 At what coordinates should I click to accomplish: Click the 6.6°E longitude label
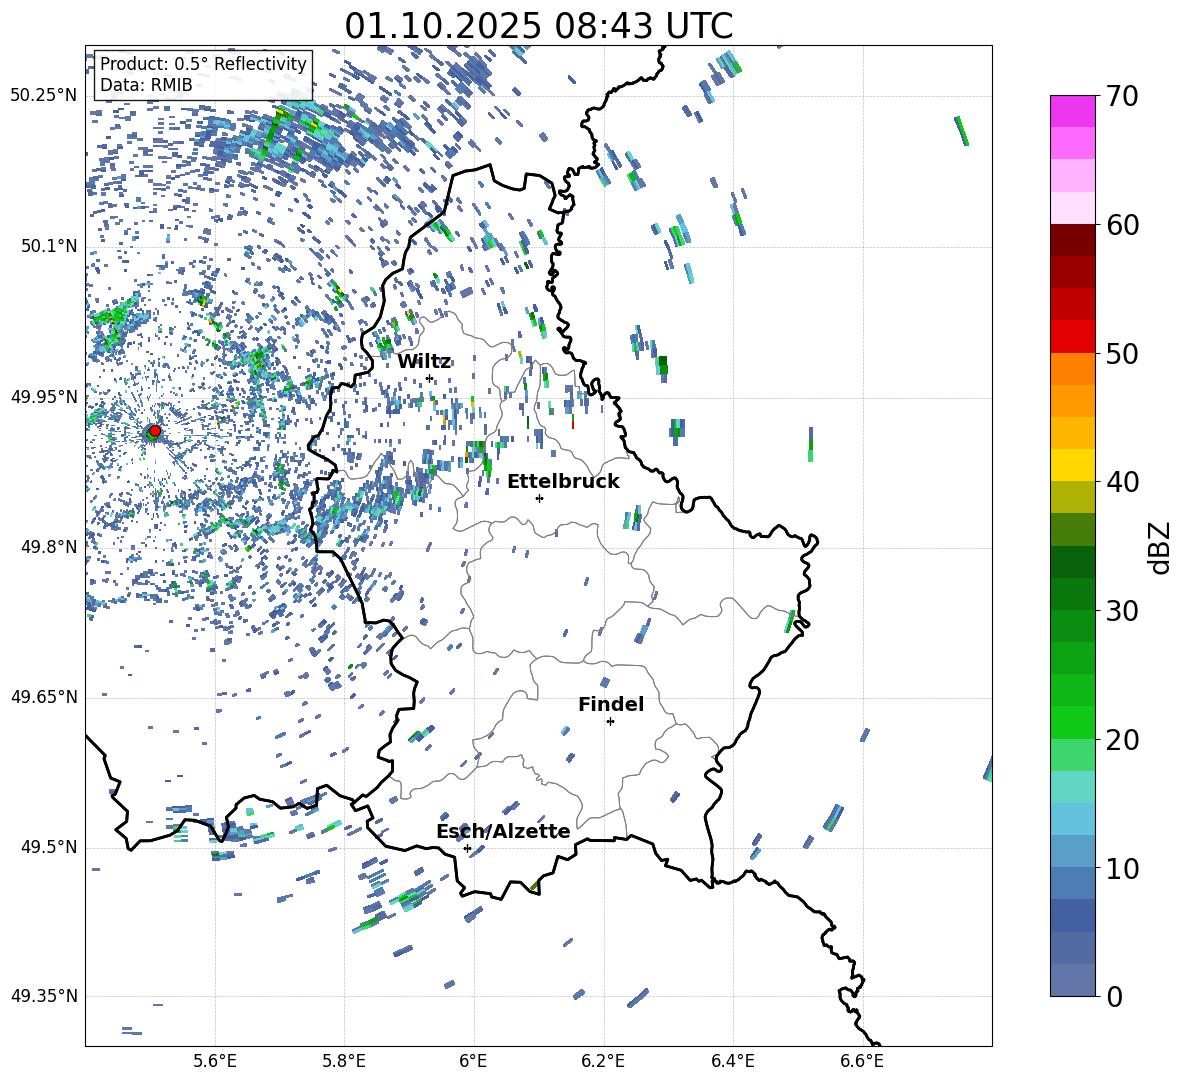tap(862, 1061)
